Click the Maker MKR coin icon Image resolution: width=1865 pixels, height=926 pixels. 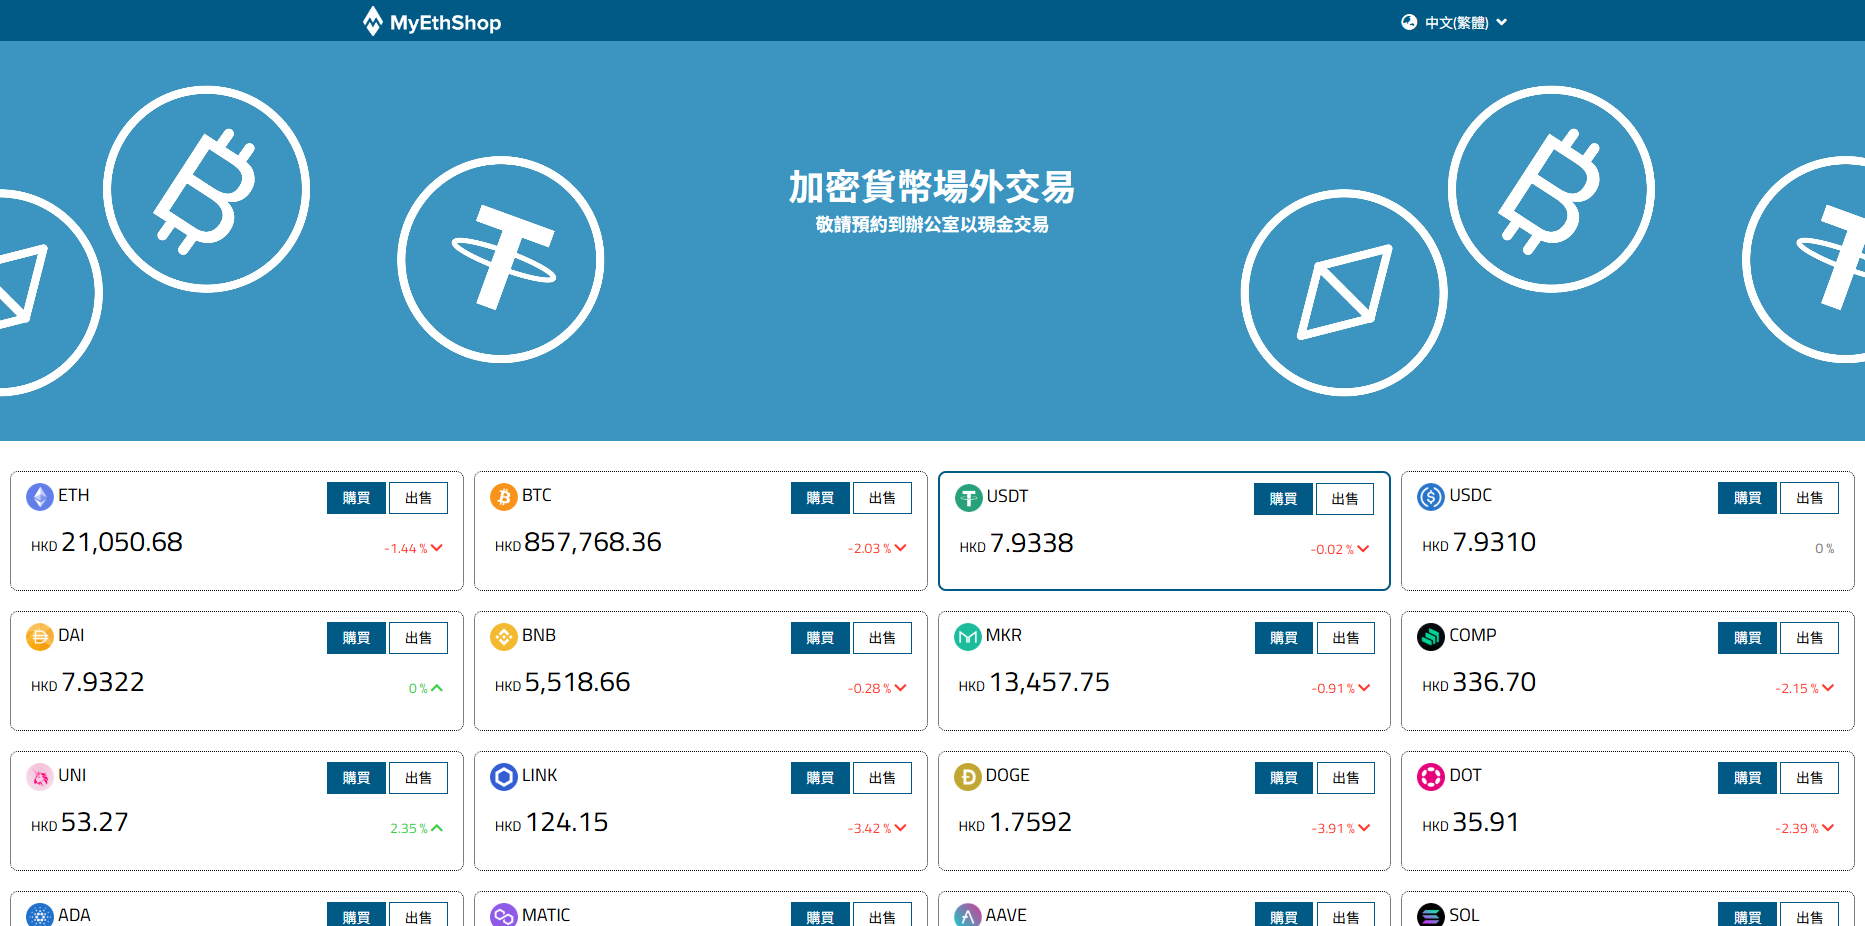click(x=968, y=637)
